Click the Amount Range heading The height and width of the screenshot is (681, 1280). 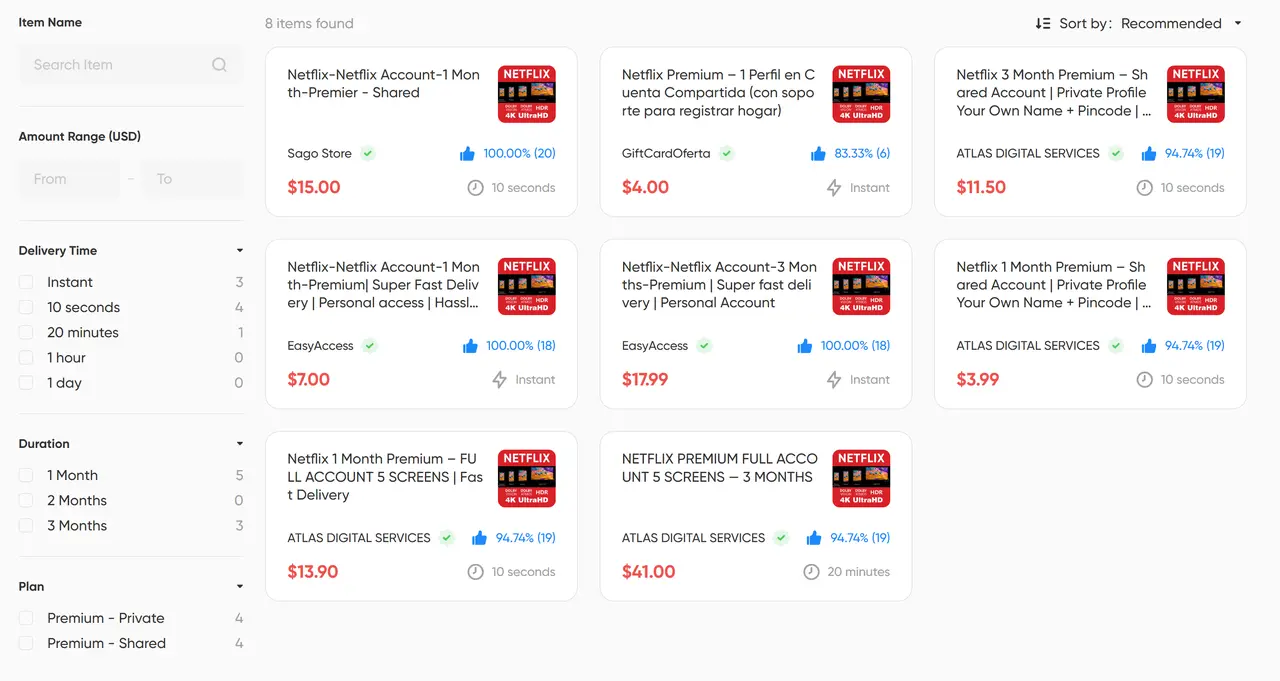[x=78, y=136]
